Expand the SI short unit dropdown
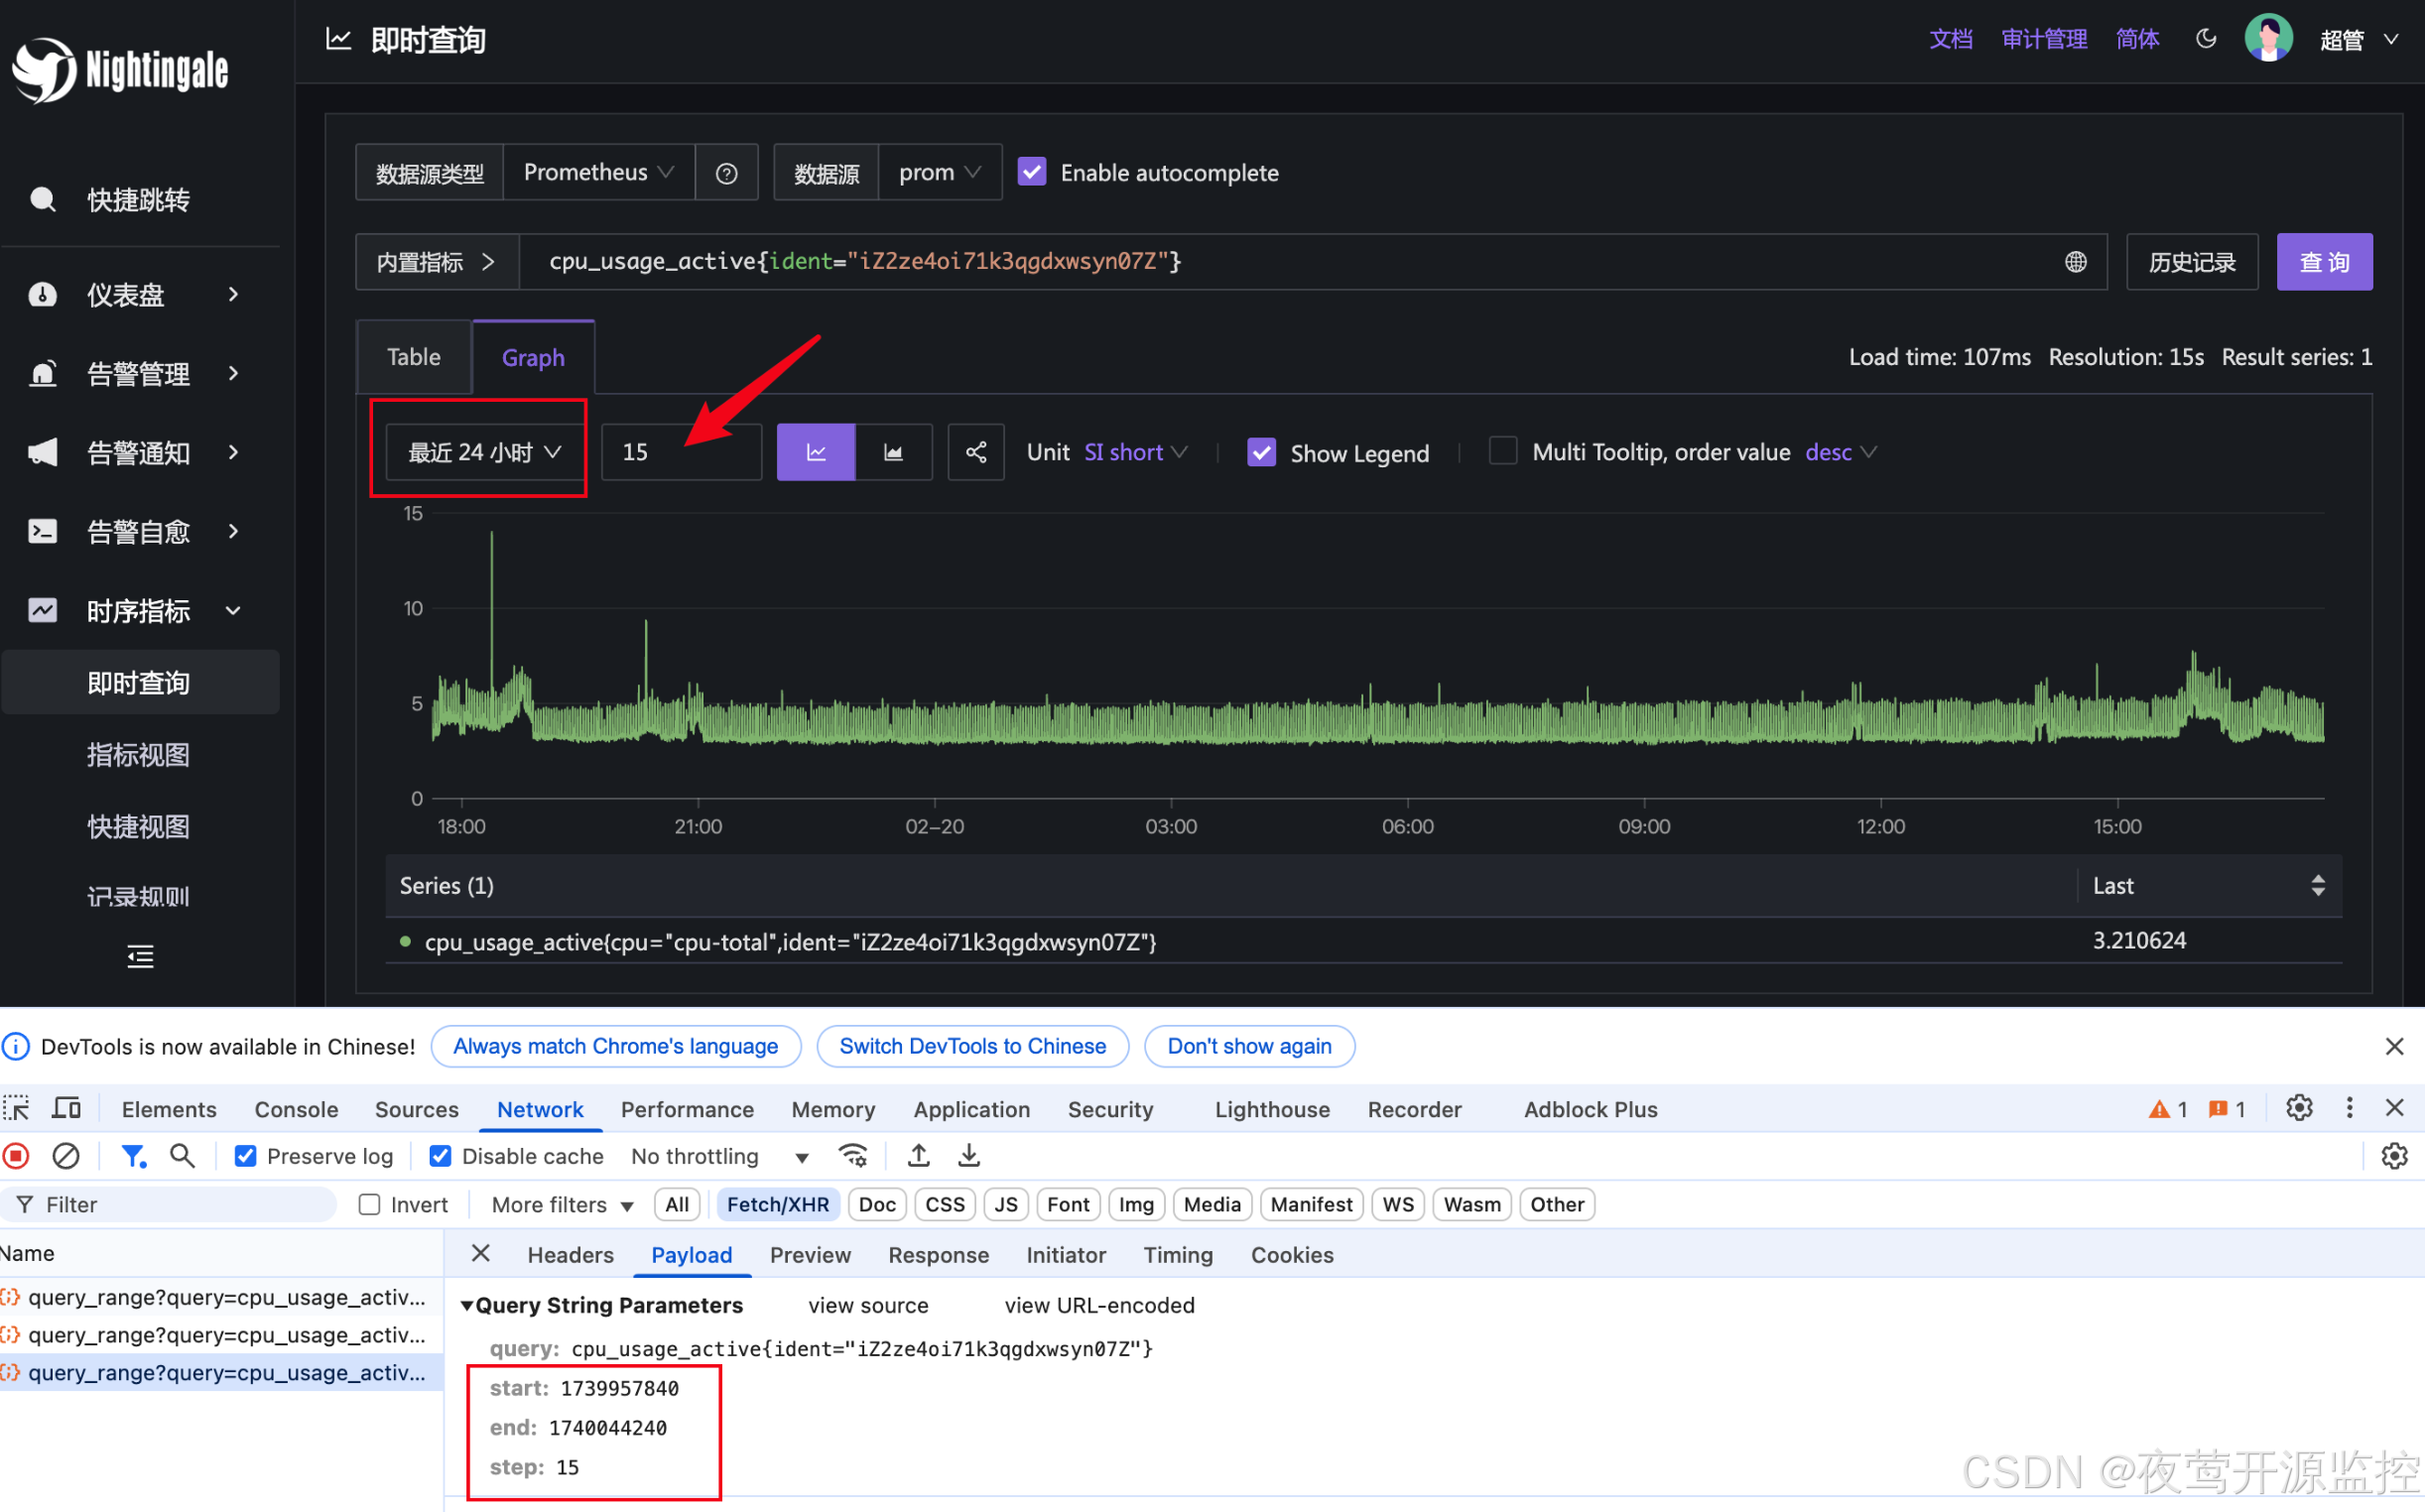 (x=1135, y=452)
